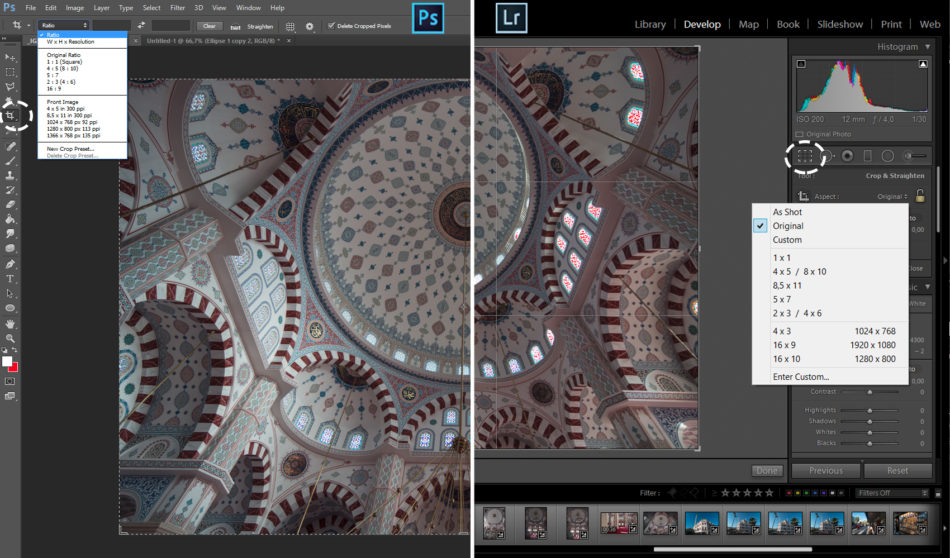Toggle the Original Photo histogram checkbox
950x558 pixels.
pyautogui.click(x=800, y=133)
